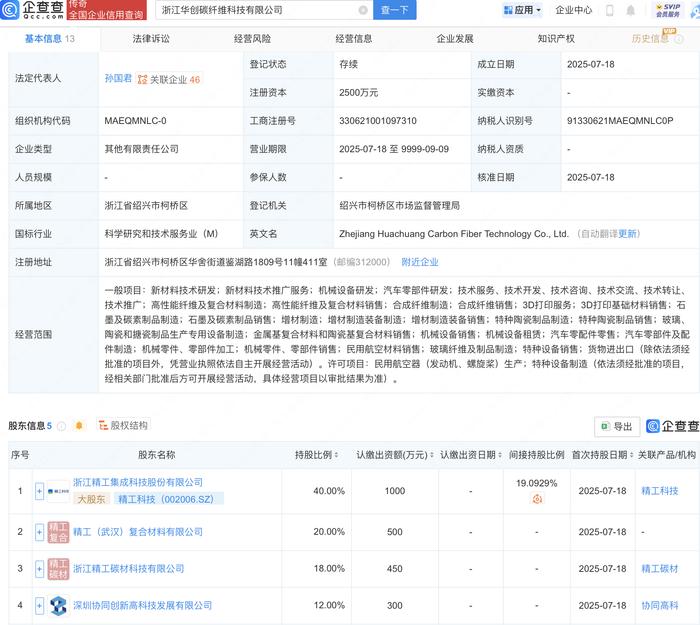Viewport: 700px width, 625px height.
Task: Click the 浙江精工集成科技 company logo thumbnail
Action: (58, 491)
